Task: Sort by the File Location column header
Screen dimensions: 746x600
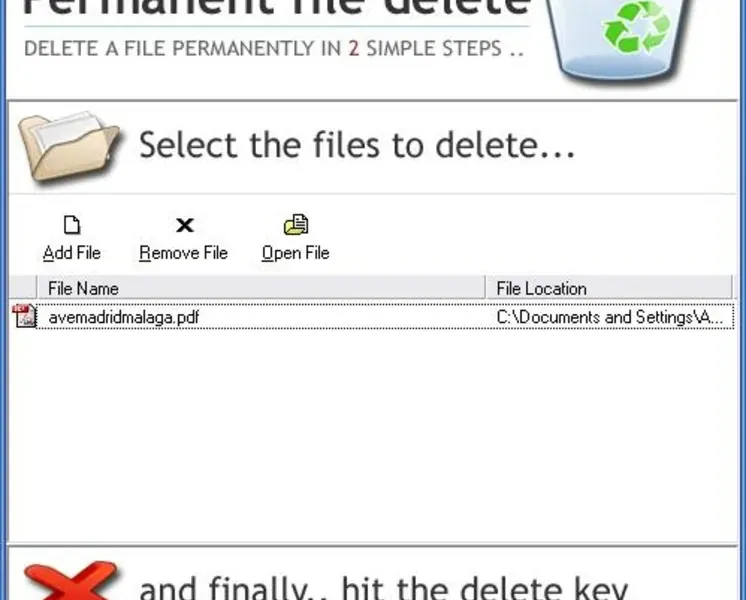Action: click(x=609, y=288)
